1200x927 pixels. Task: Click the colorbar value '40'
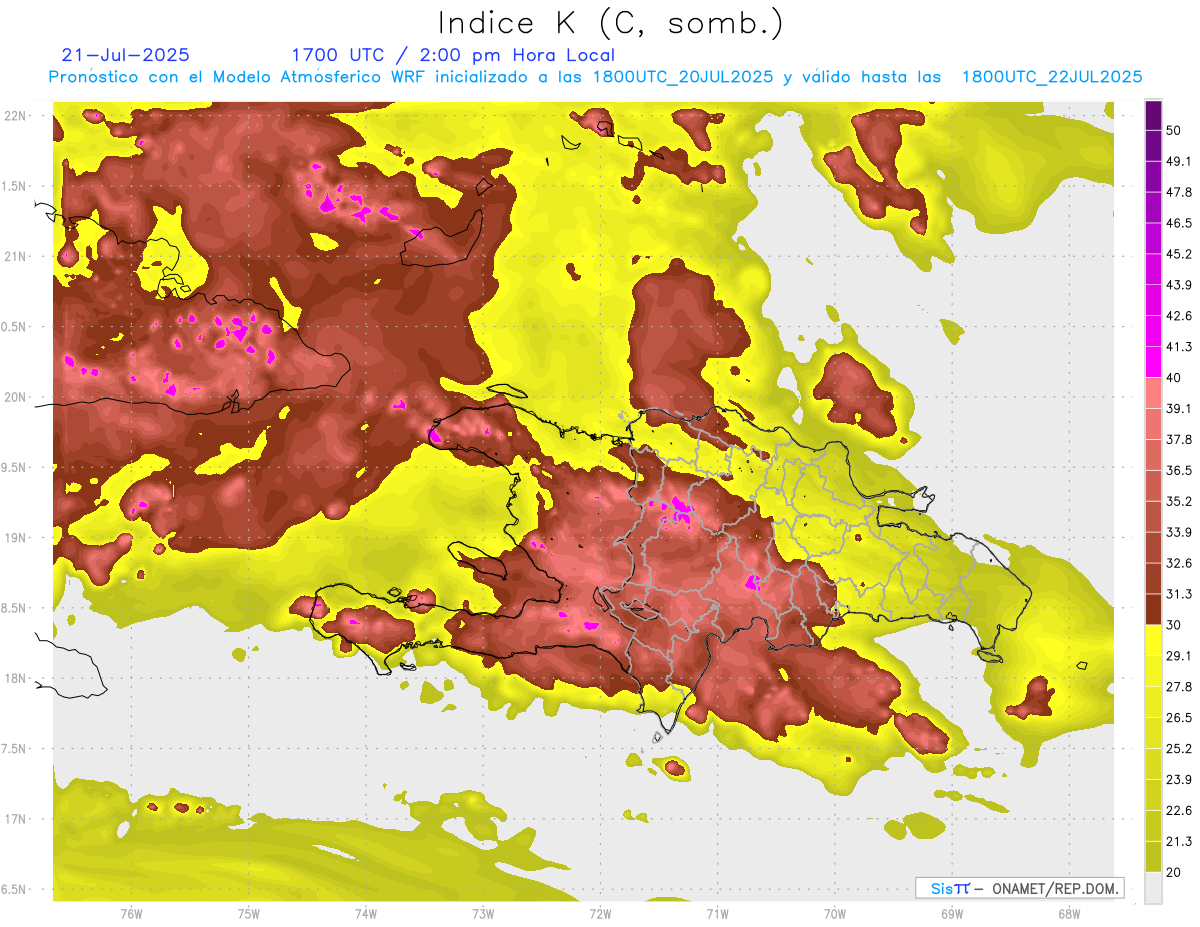(1175, 378)
